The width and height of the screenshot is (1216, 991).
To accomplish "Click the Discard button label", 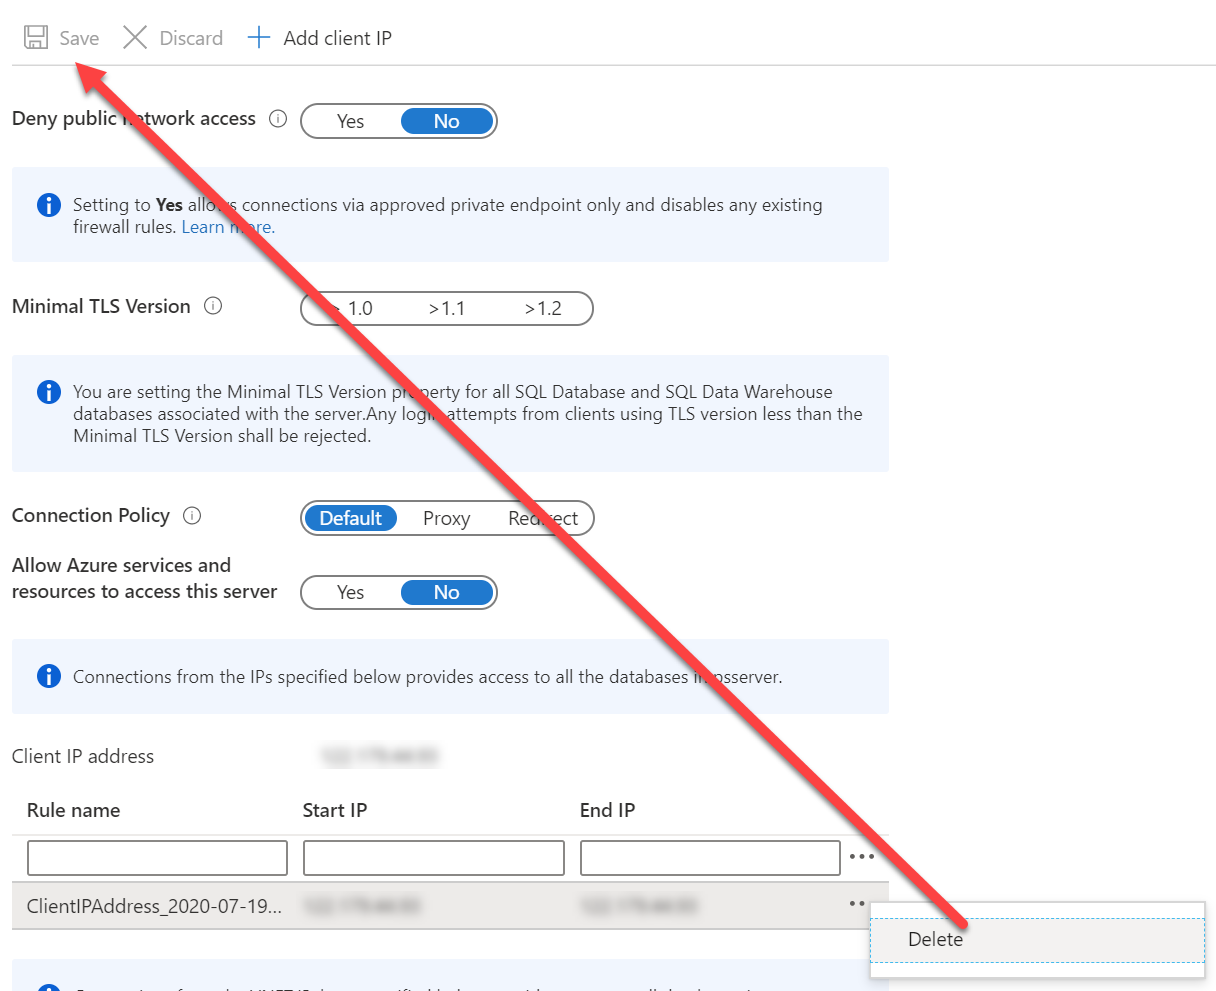I will [191, 38].
